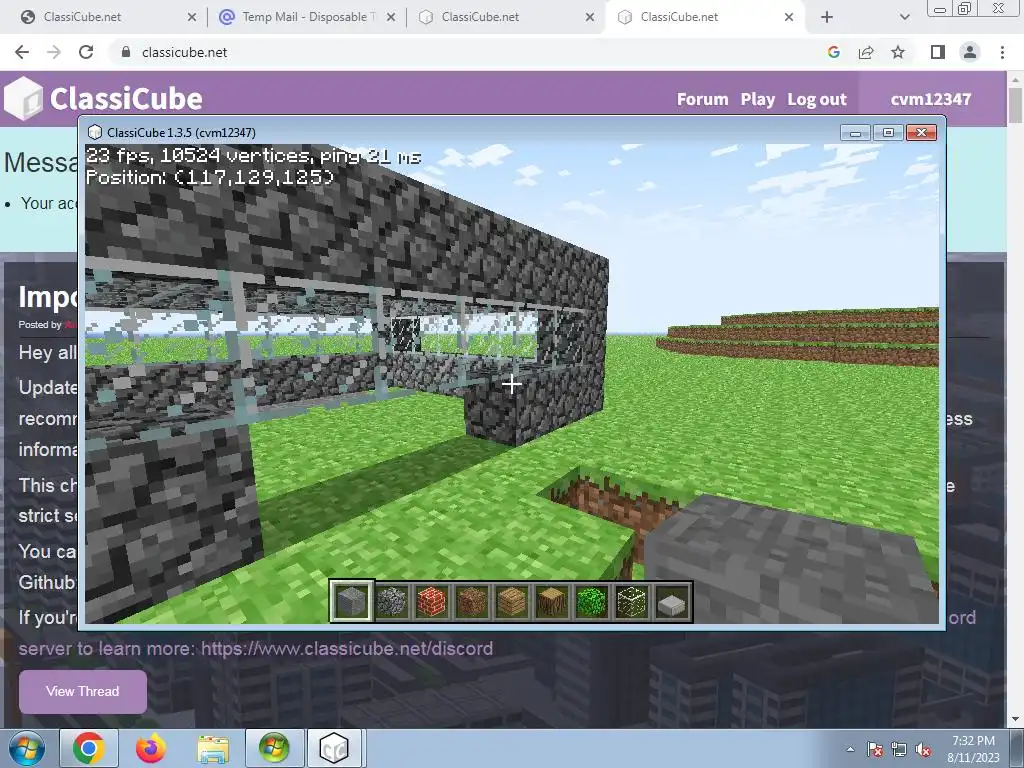Expand the tab search dropdown
1024x768 pixels.
click(x=904, y=17)
